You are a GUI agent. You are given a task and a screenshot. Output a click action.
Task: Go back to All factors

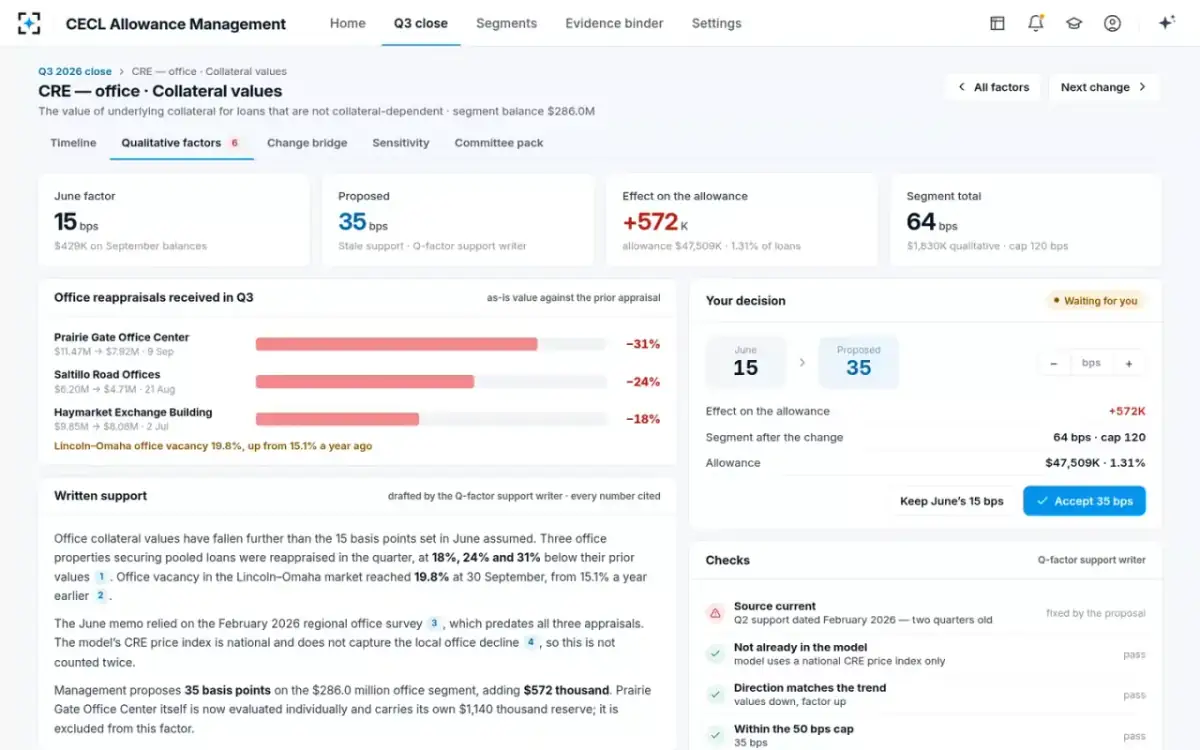click(x=993, y=87)
